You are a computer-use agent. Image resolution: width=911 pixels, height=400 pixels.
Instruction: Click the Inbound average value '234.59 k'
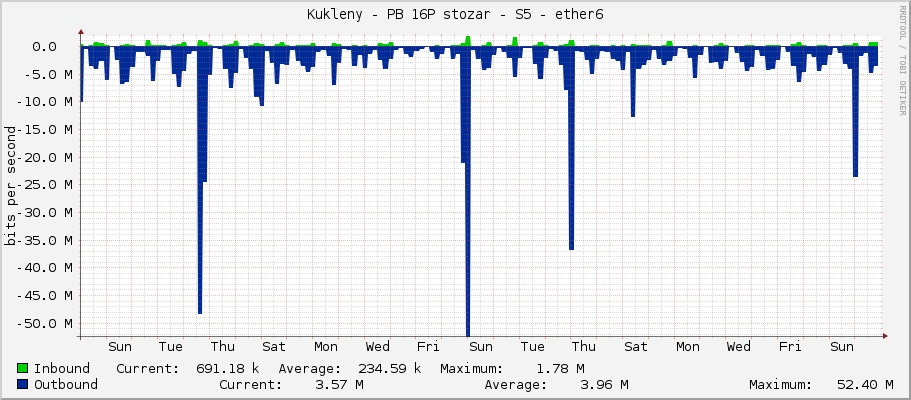tap(389, 368)
